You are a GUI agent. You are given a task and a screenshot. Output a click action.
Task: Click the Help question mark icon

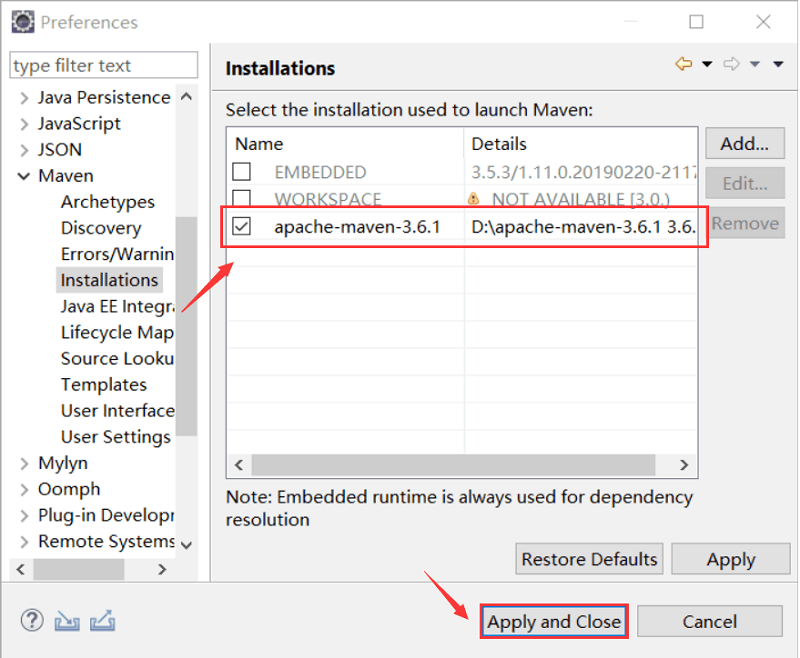tap(32, 621)
